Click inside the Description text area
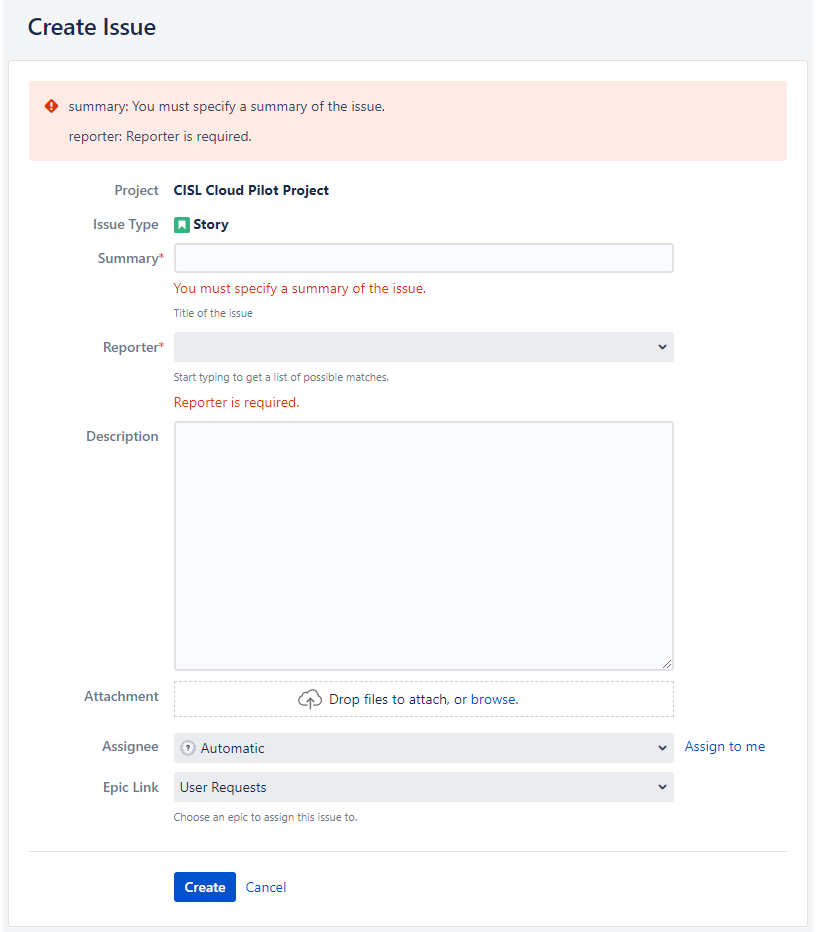The height and width of the screenshot is (932, 816). coord(423,545)
